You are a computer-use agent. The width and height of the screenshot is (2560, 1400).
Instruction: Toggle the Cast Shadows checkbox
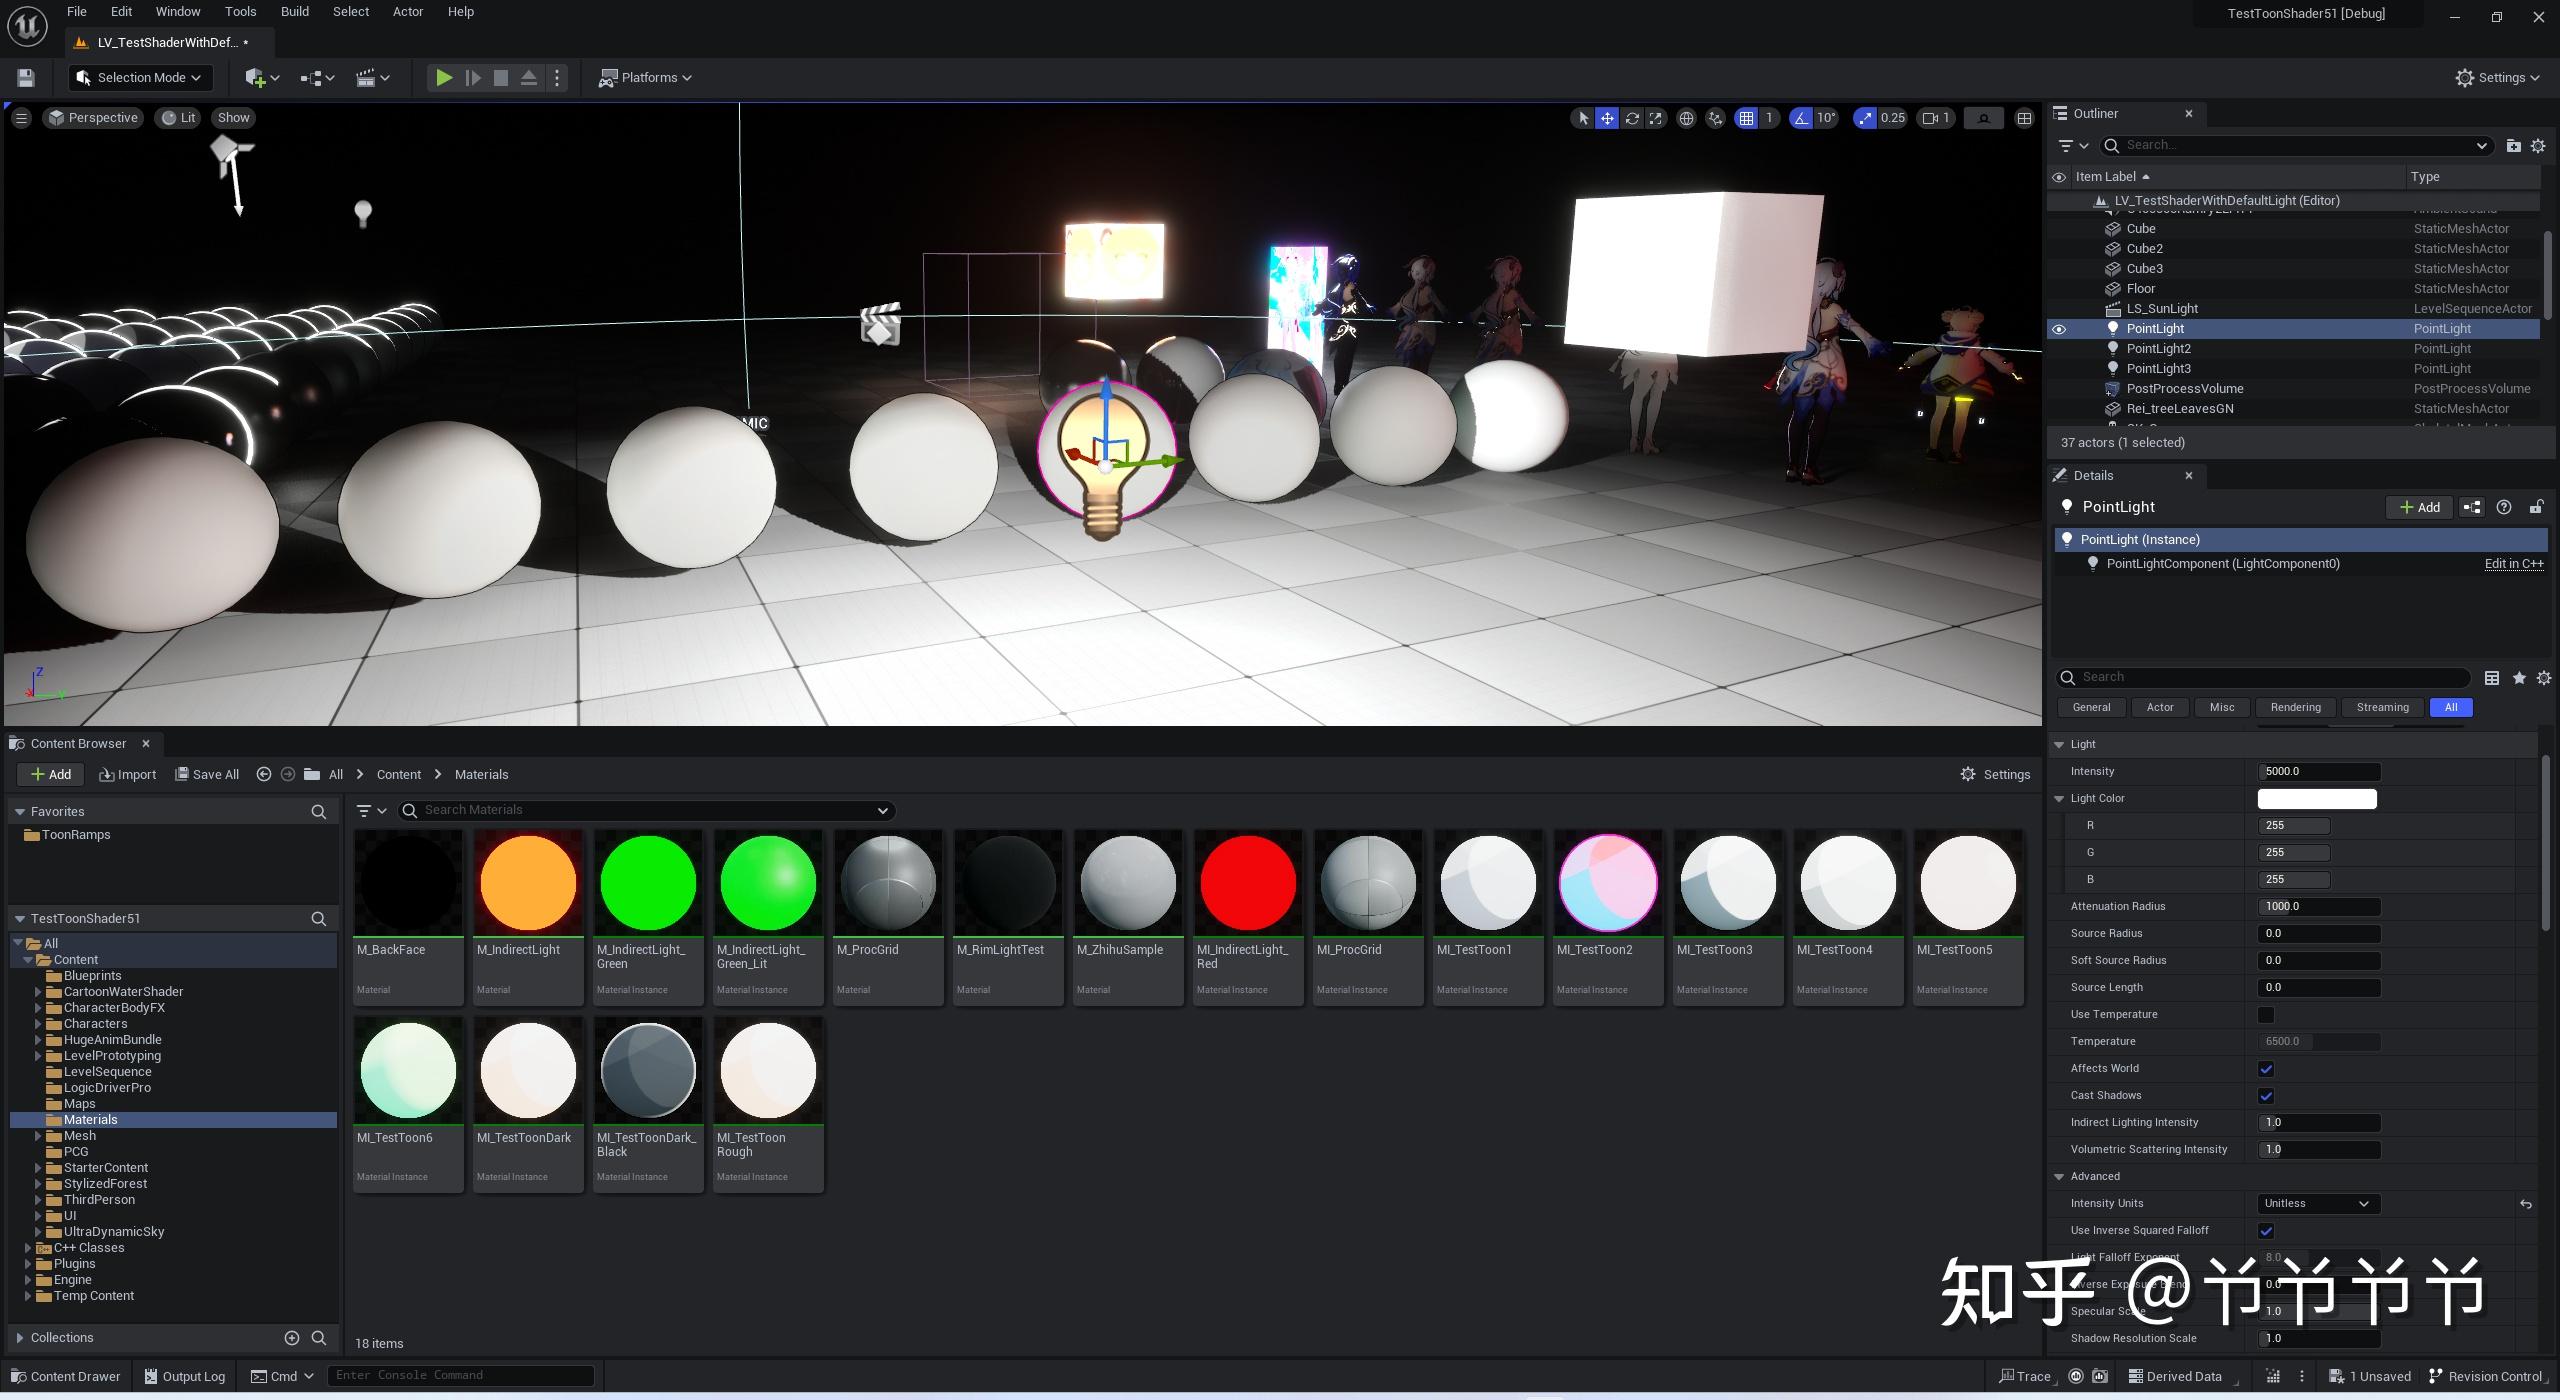coord(2266,1096)
